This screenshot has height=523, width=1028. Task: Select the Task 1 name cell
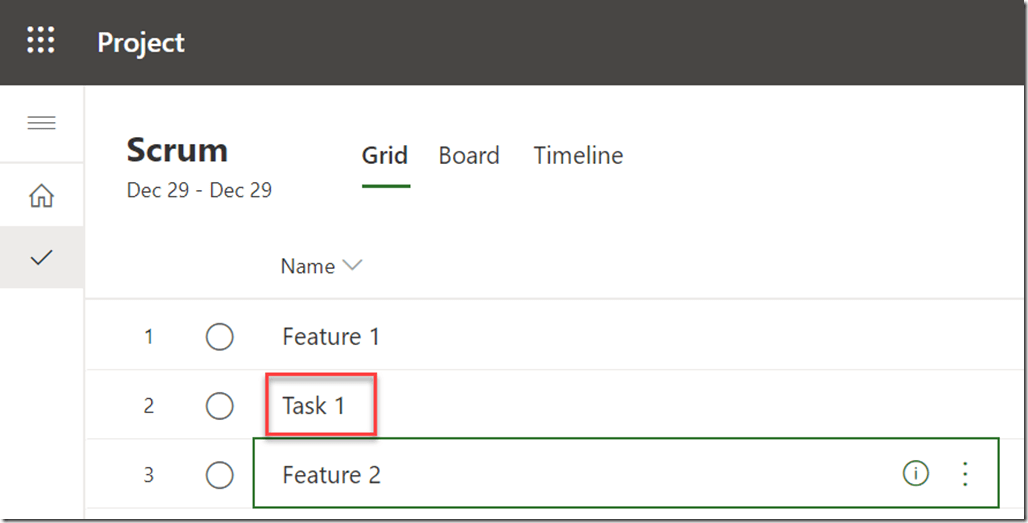pyautogui.click(x=314, y=405)
